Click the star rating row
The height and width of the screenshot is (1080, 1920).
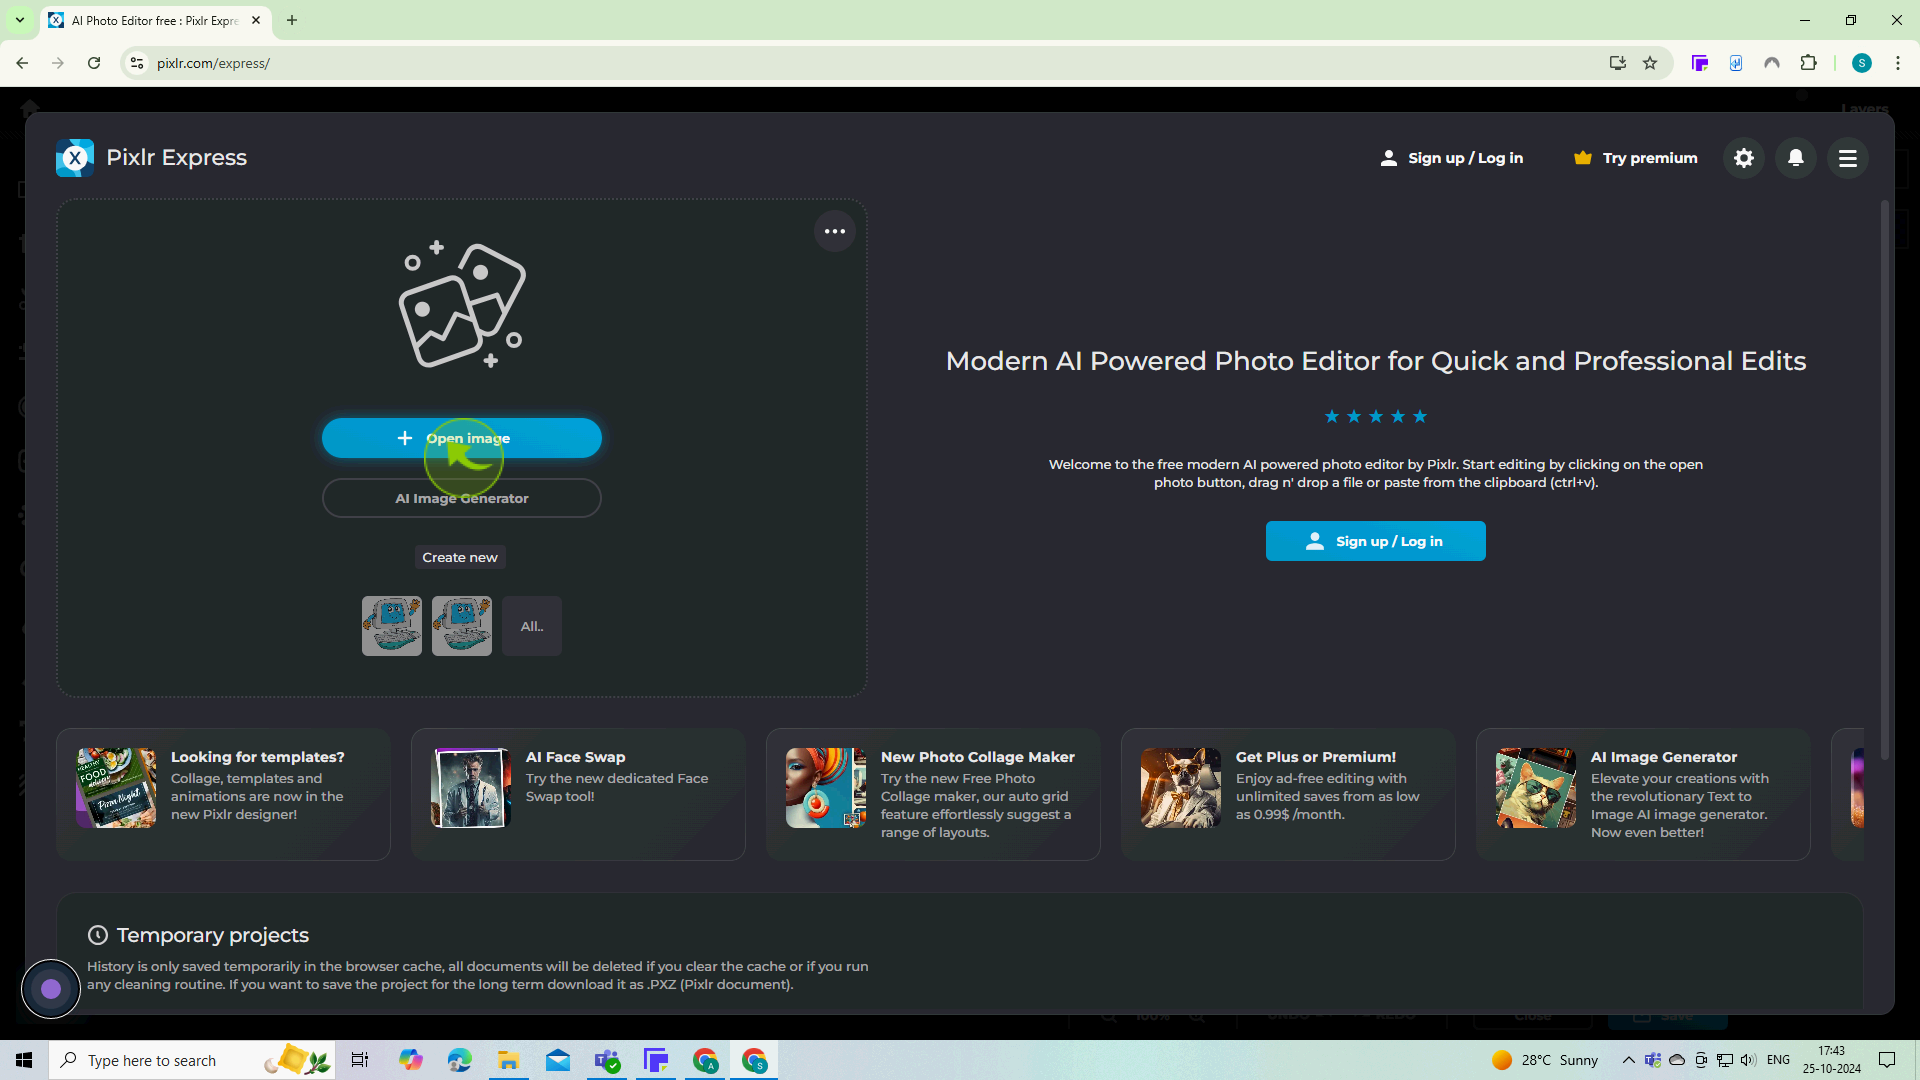click(1376, 416)
